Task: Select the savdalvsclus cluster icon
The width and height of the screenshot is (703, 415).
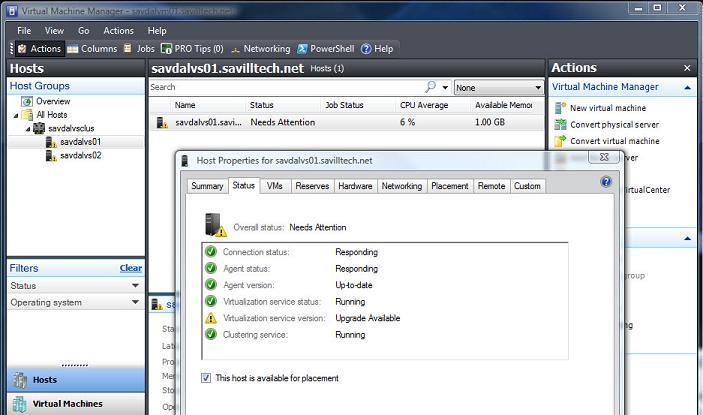Action: click(39, 128)
